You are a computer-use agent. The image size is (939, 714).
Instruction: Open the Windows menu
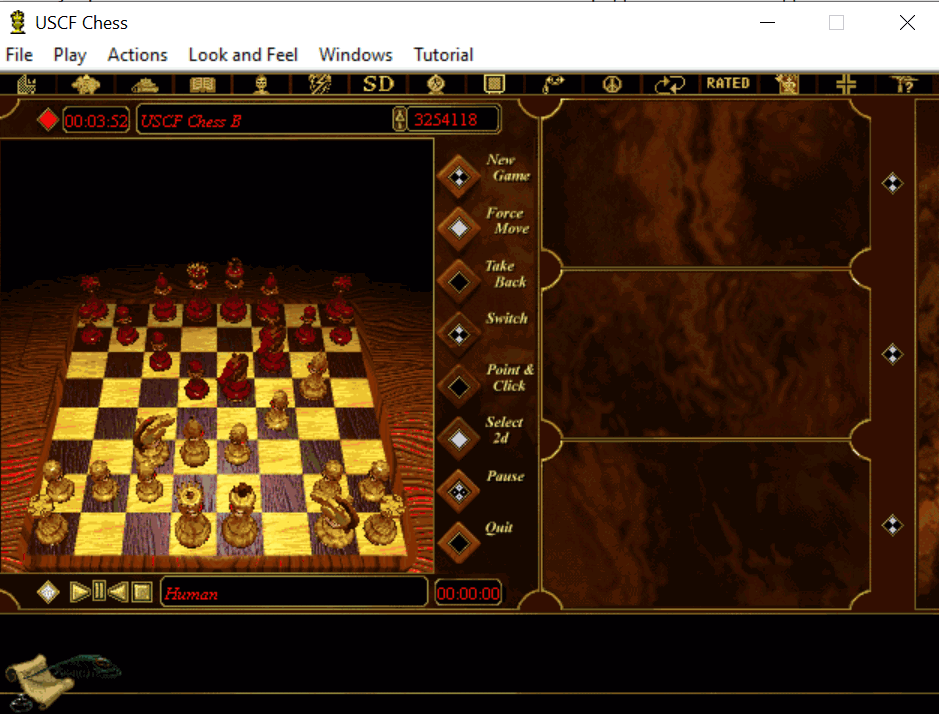tap(356, 55)
